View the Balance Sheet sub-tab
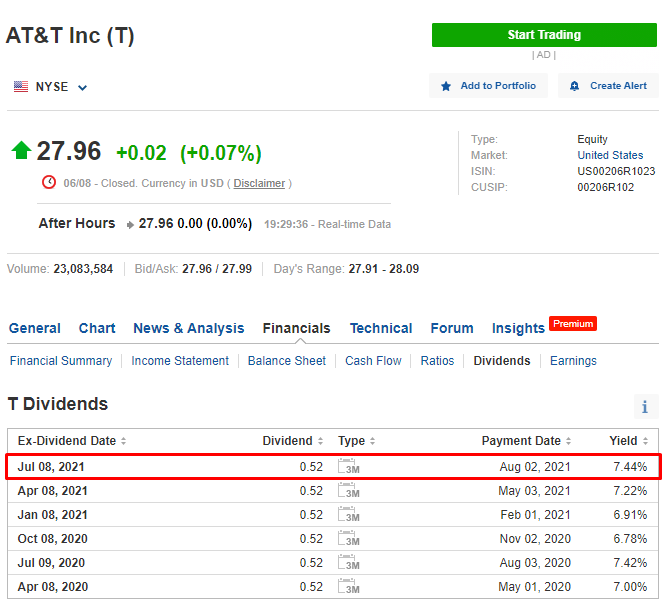The width and height of the screenshot is (665, 611). (x=287, y=360)
